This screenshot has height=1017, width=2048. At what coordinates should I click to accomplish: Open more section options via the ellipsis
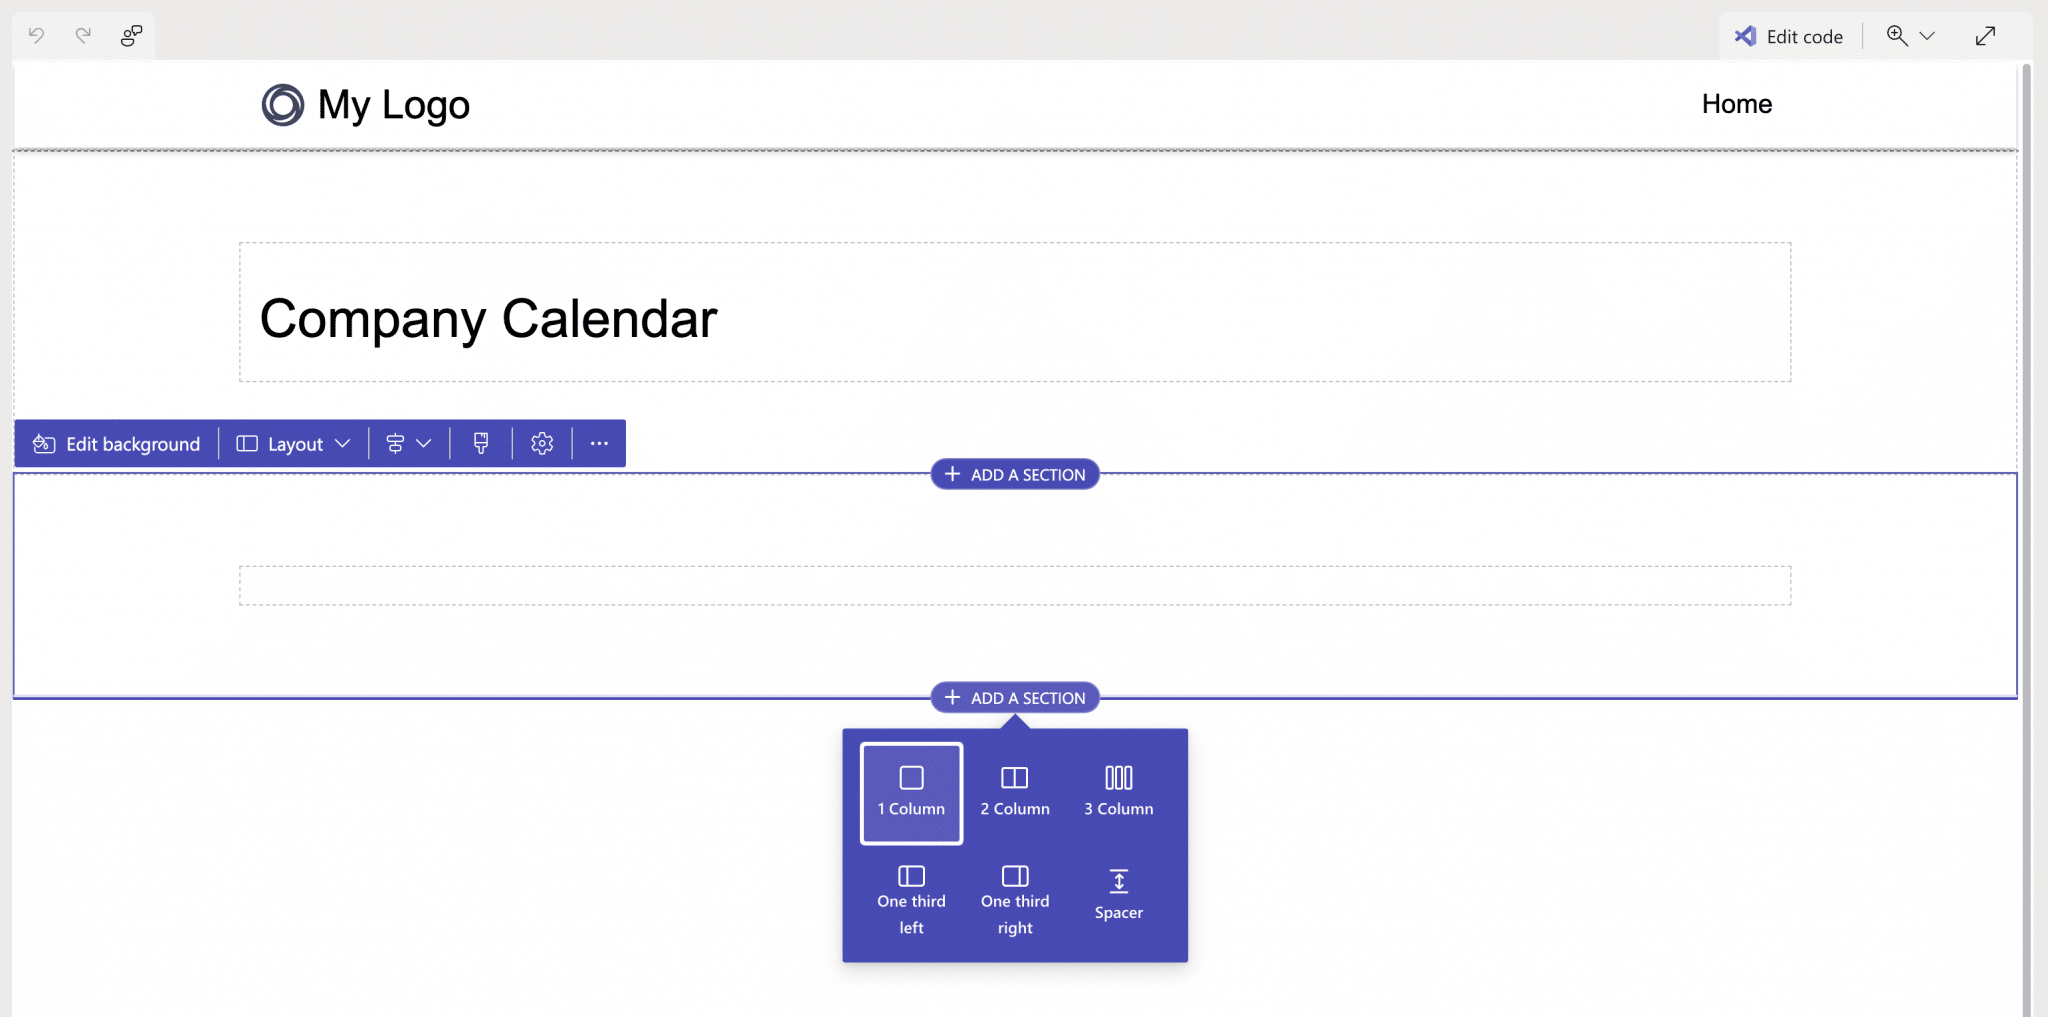click(598, 443)
